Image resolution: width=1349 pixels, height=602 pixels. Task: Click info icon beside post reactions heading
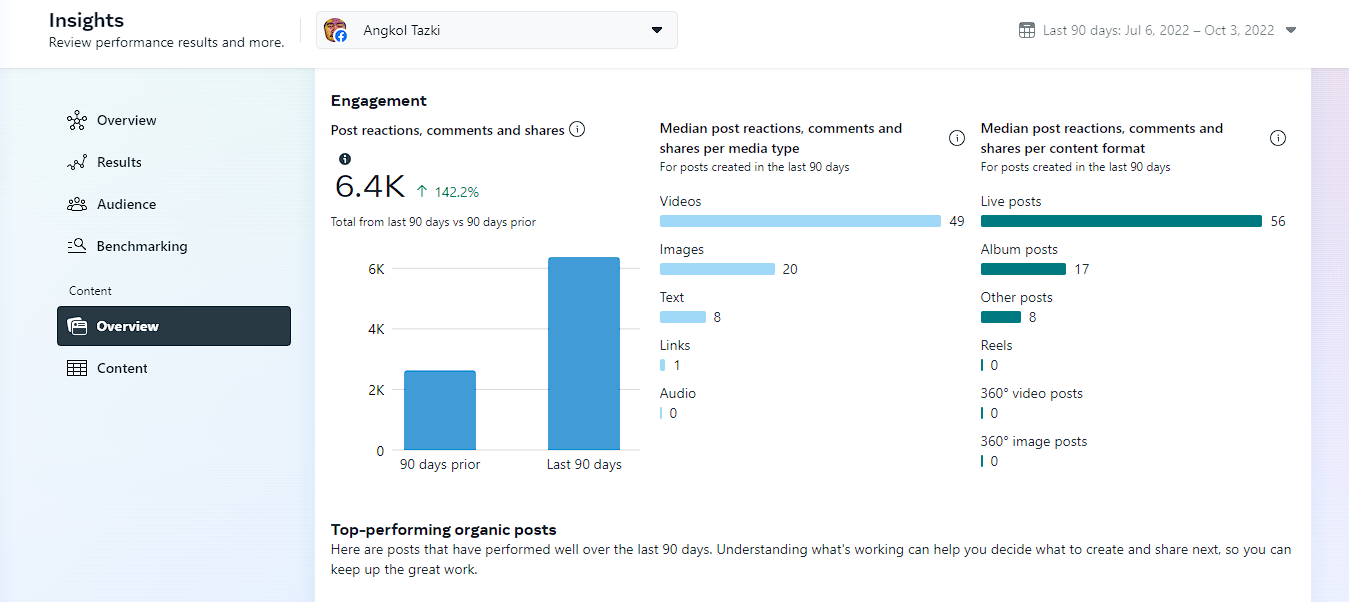(x=577, y=130)
